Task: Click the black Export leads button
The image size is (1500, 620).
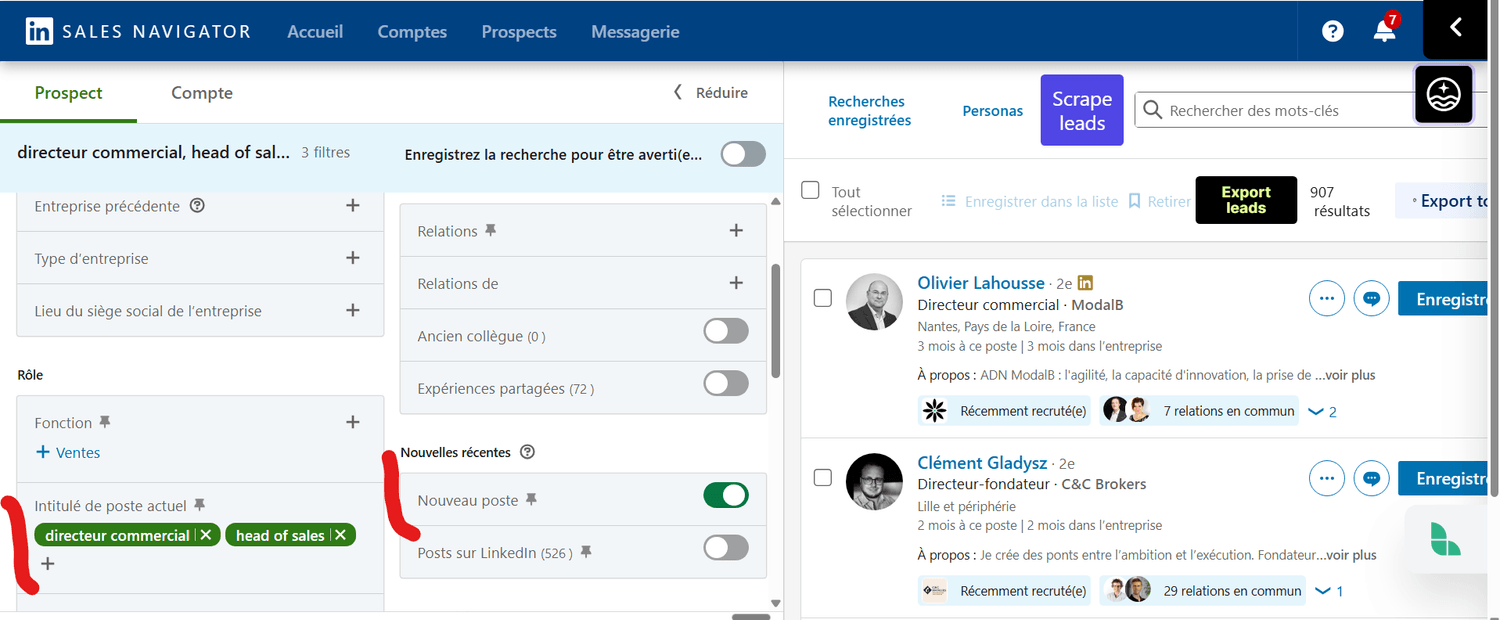Action: tap(1246, 200)
